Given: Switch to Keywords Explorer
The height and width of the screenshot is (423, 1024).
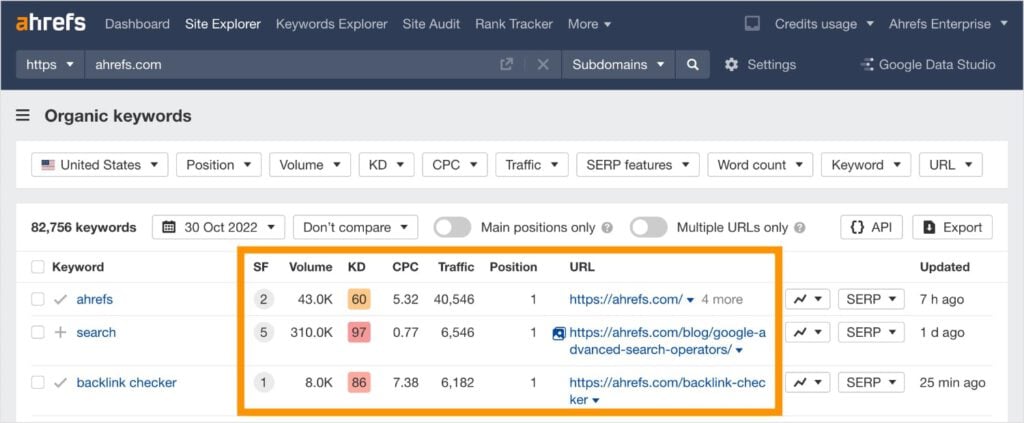Looking at the screenshot, I should (332, 24).
